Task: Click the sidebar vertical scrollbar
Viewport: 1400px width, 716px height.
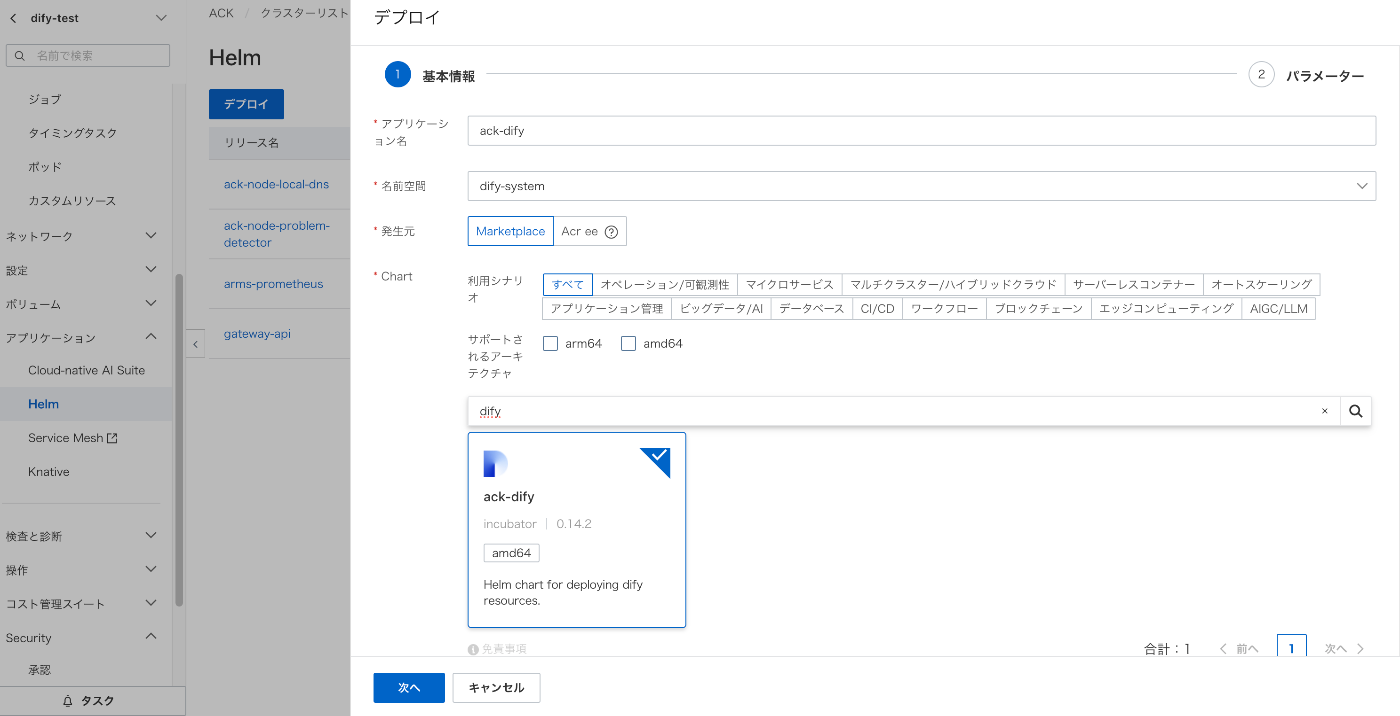Action: (x=179, y=440)
